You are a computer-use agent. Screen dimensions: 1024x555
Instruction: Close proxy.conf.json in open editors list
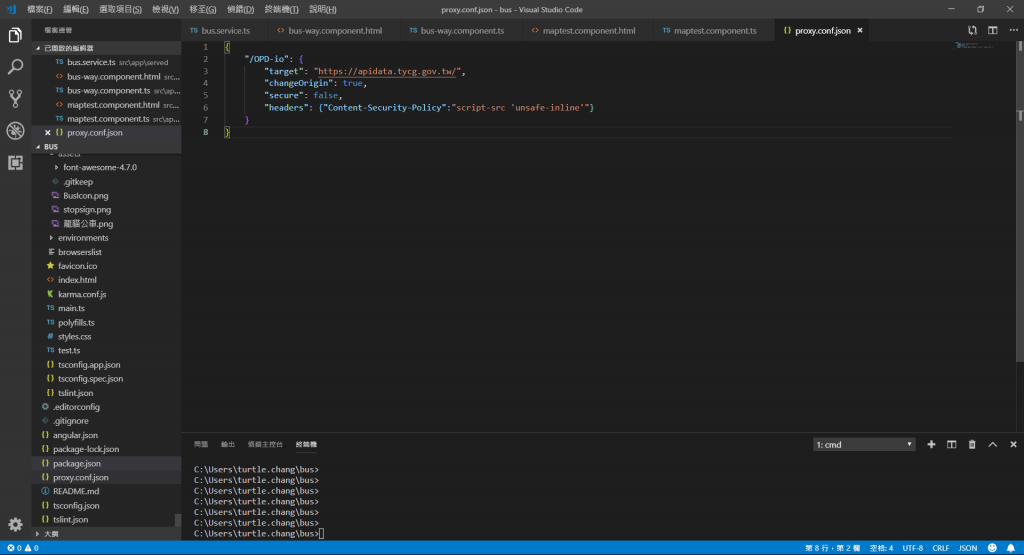click(48, 133)
